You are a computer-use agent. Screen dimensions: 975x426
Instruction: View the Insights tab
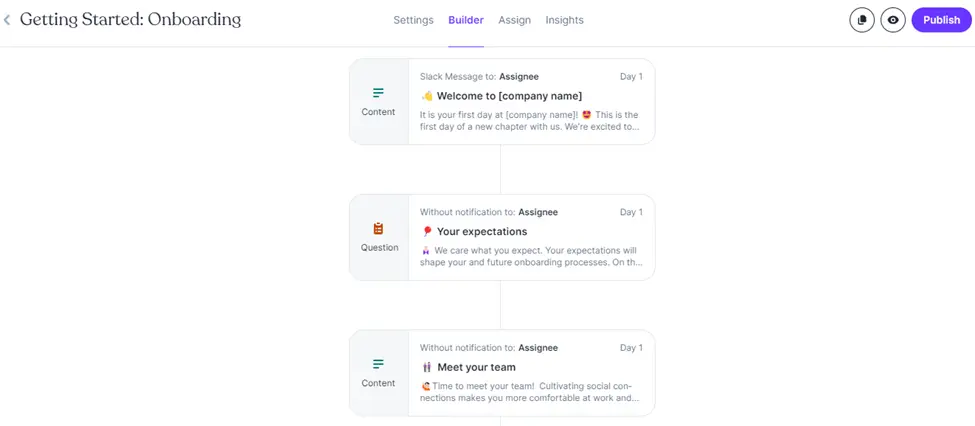(565, 20)
